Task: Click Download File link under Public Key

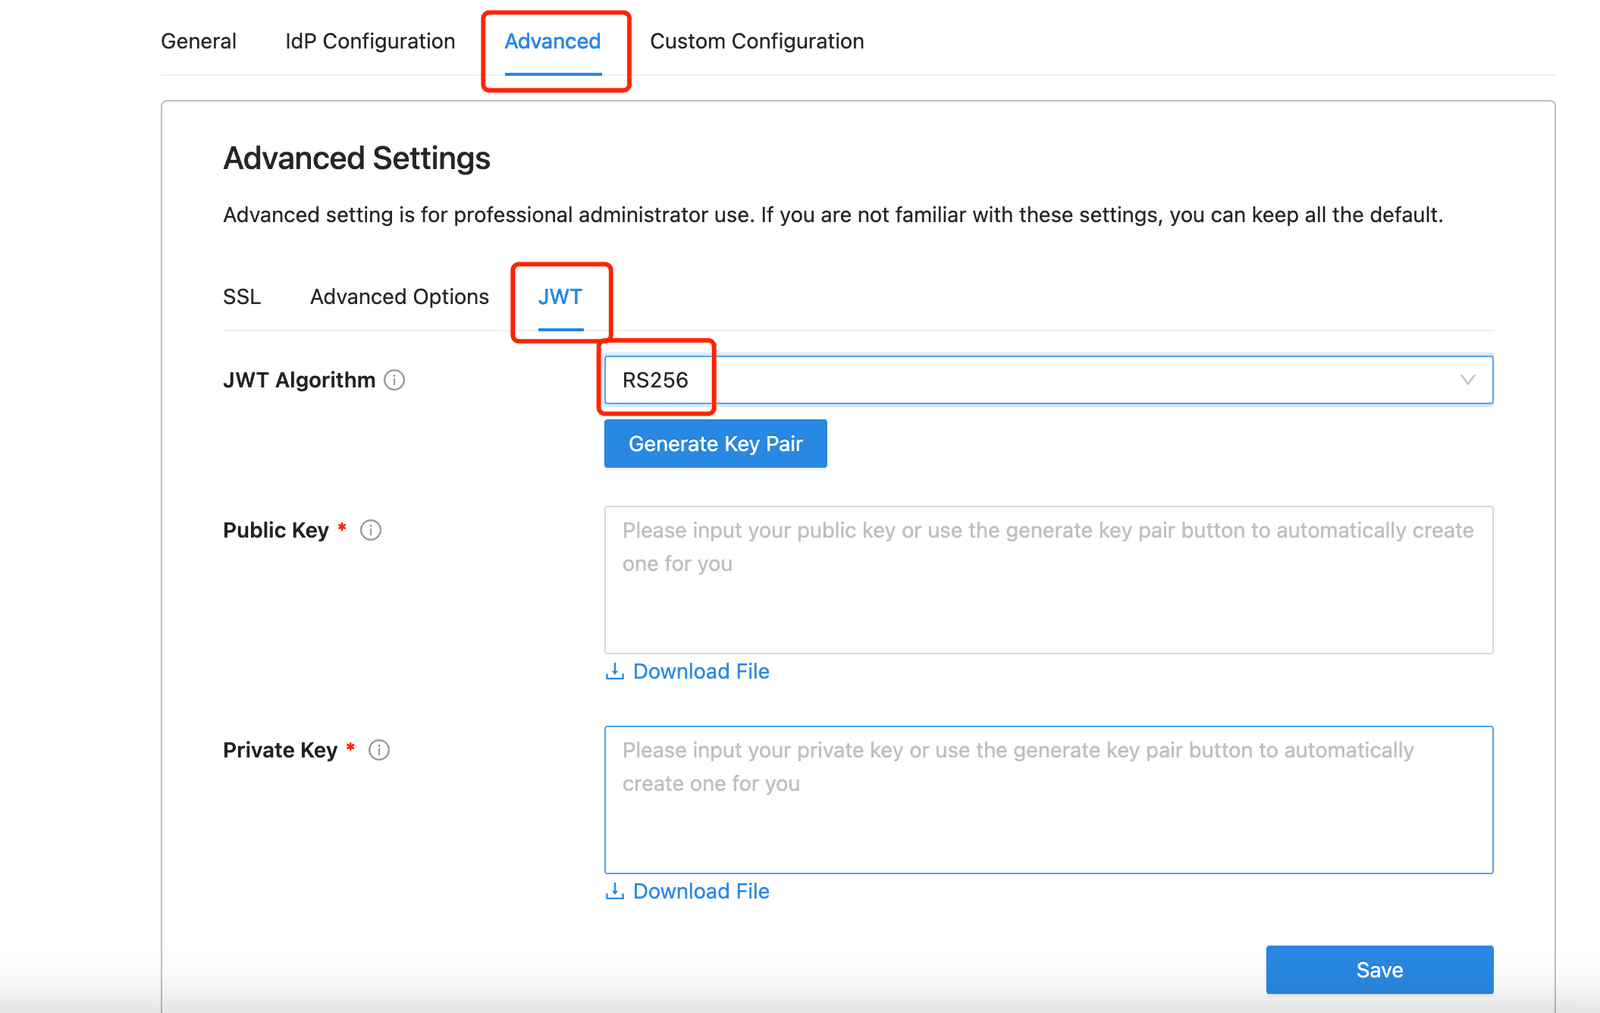Action: coord(701,671)
